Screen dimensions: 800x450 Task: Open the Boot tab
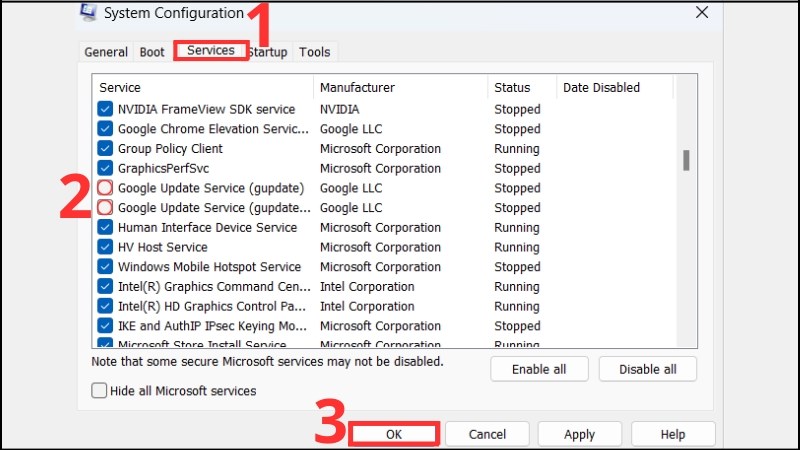[152, 52]
